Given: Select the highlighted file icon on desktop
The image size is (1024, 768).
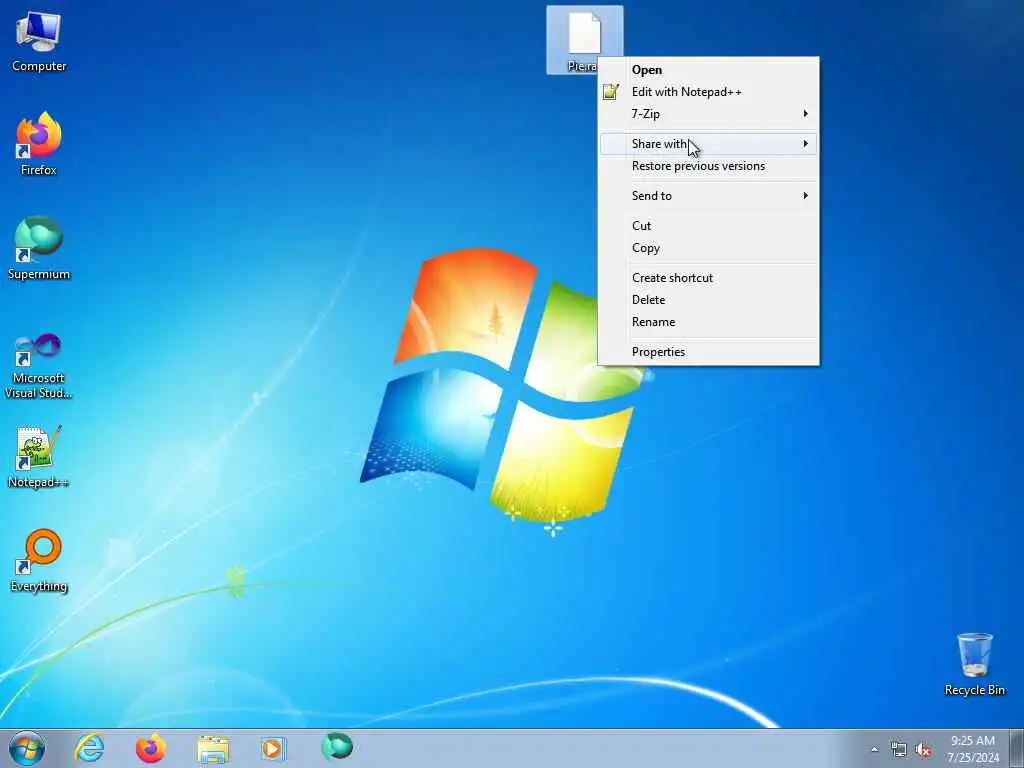Looking at the screenshot, I should pyautogui.click(x=584, y=40).
